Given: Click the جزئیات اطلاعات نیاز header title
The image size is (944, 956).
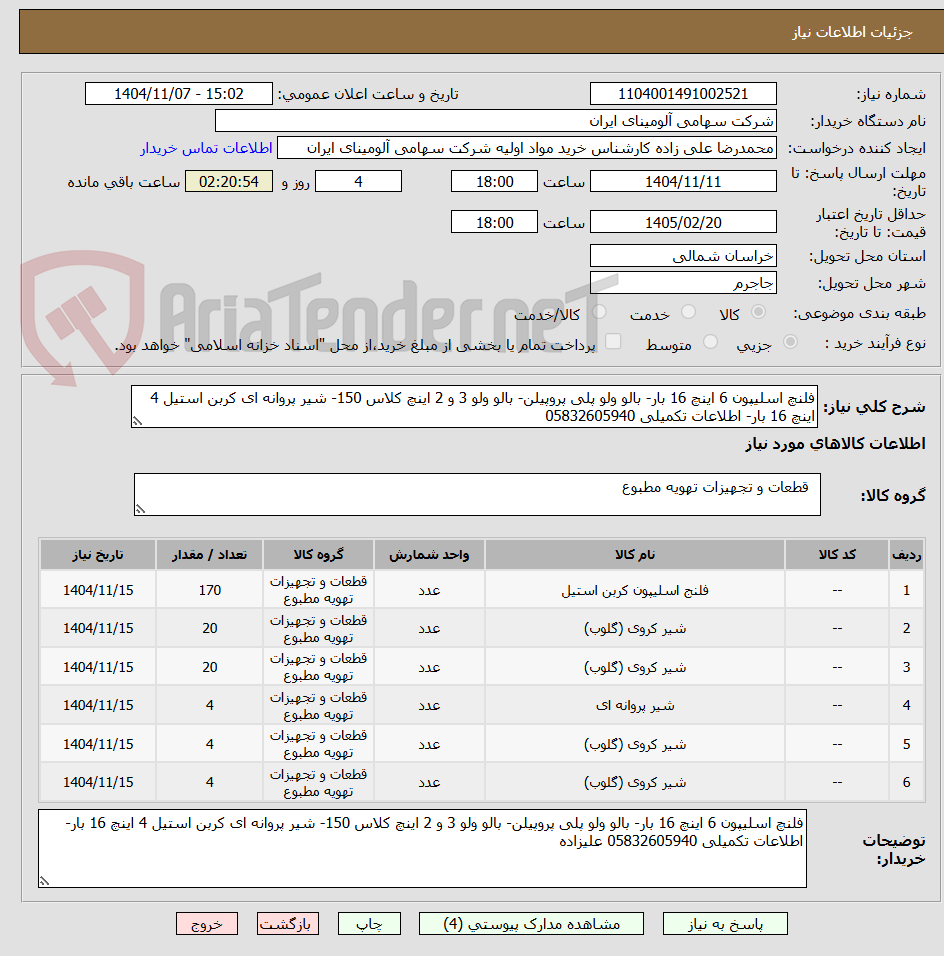Looking at the screenshot, I should tap(852, 32).
